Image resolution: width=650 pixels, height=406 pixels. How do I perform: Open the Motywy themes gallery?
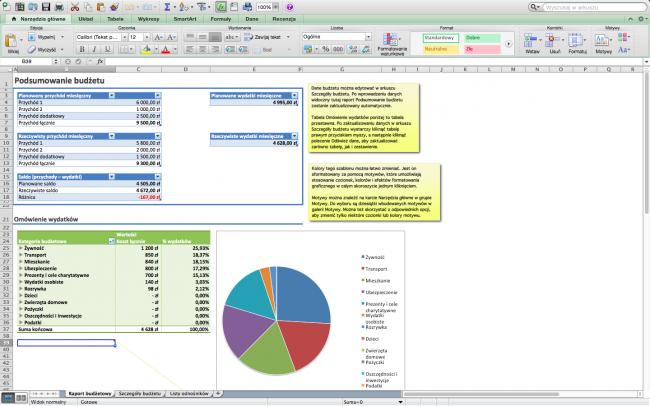[x=603, y=43]
